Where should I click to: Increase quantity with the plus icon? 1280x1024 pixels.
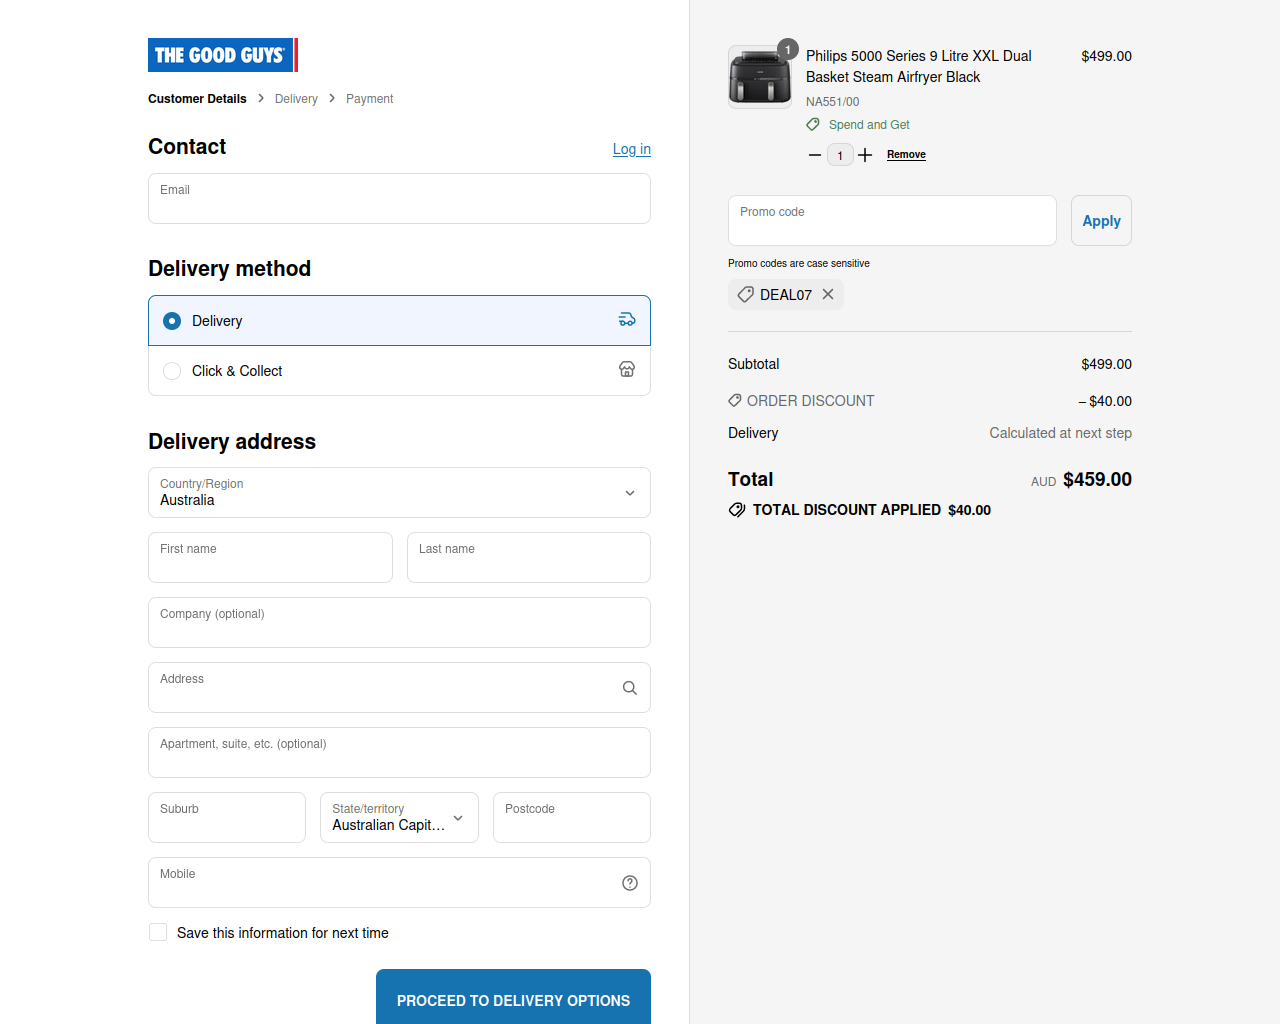click(865, 155)
